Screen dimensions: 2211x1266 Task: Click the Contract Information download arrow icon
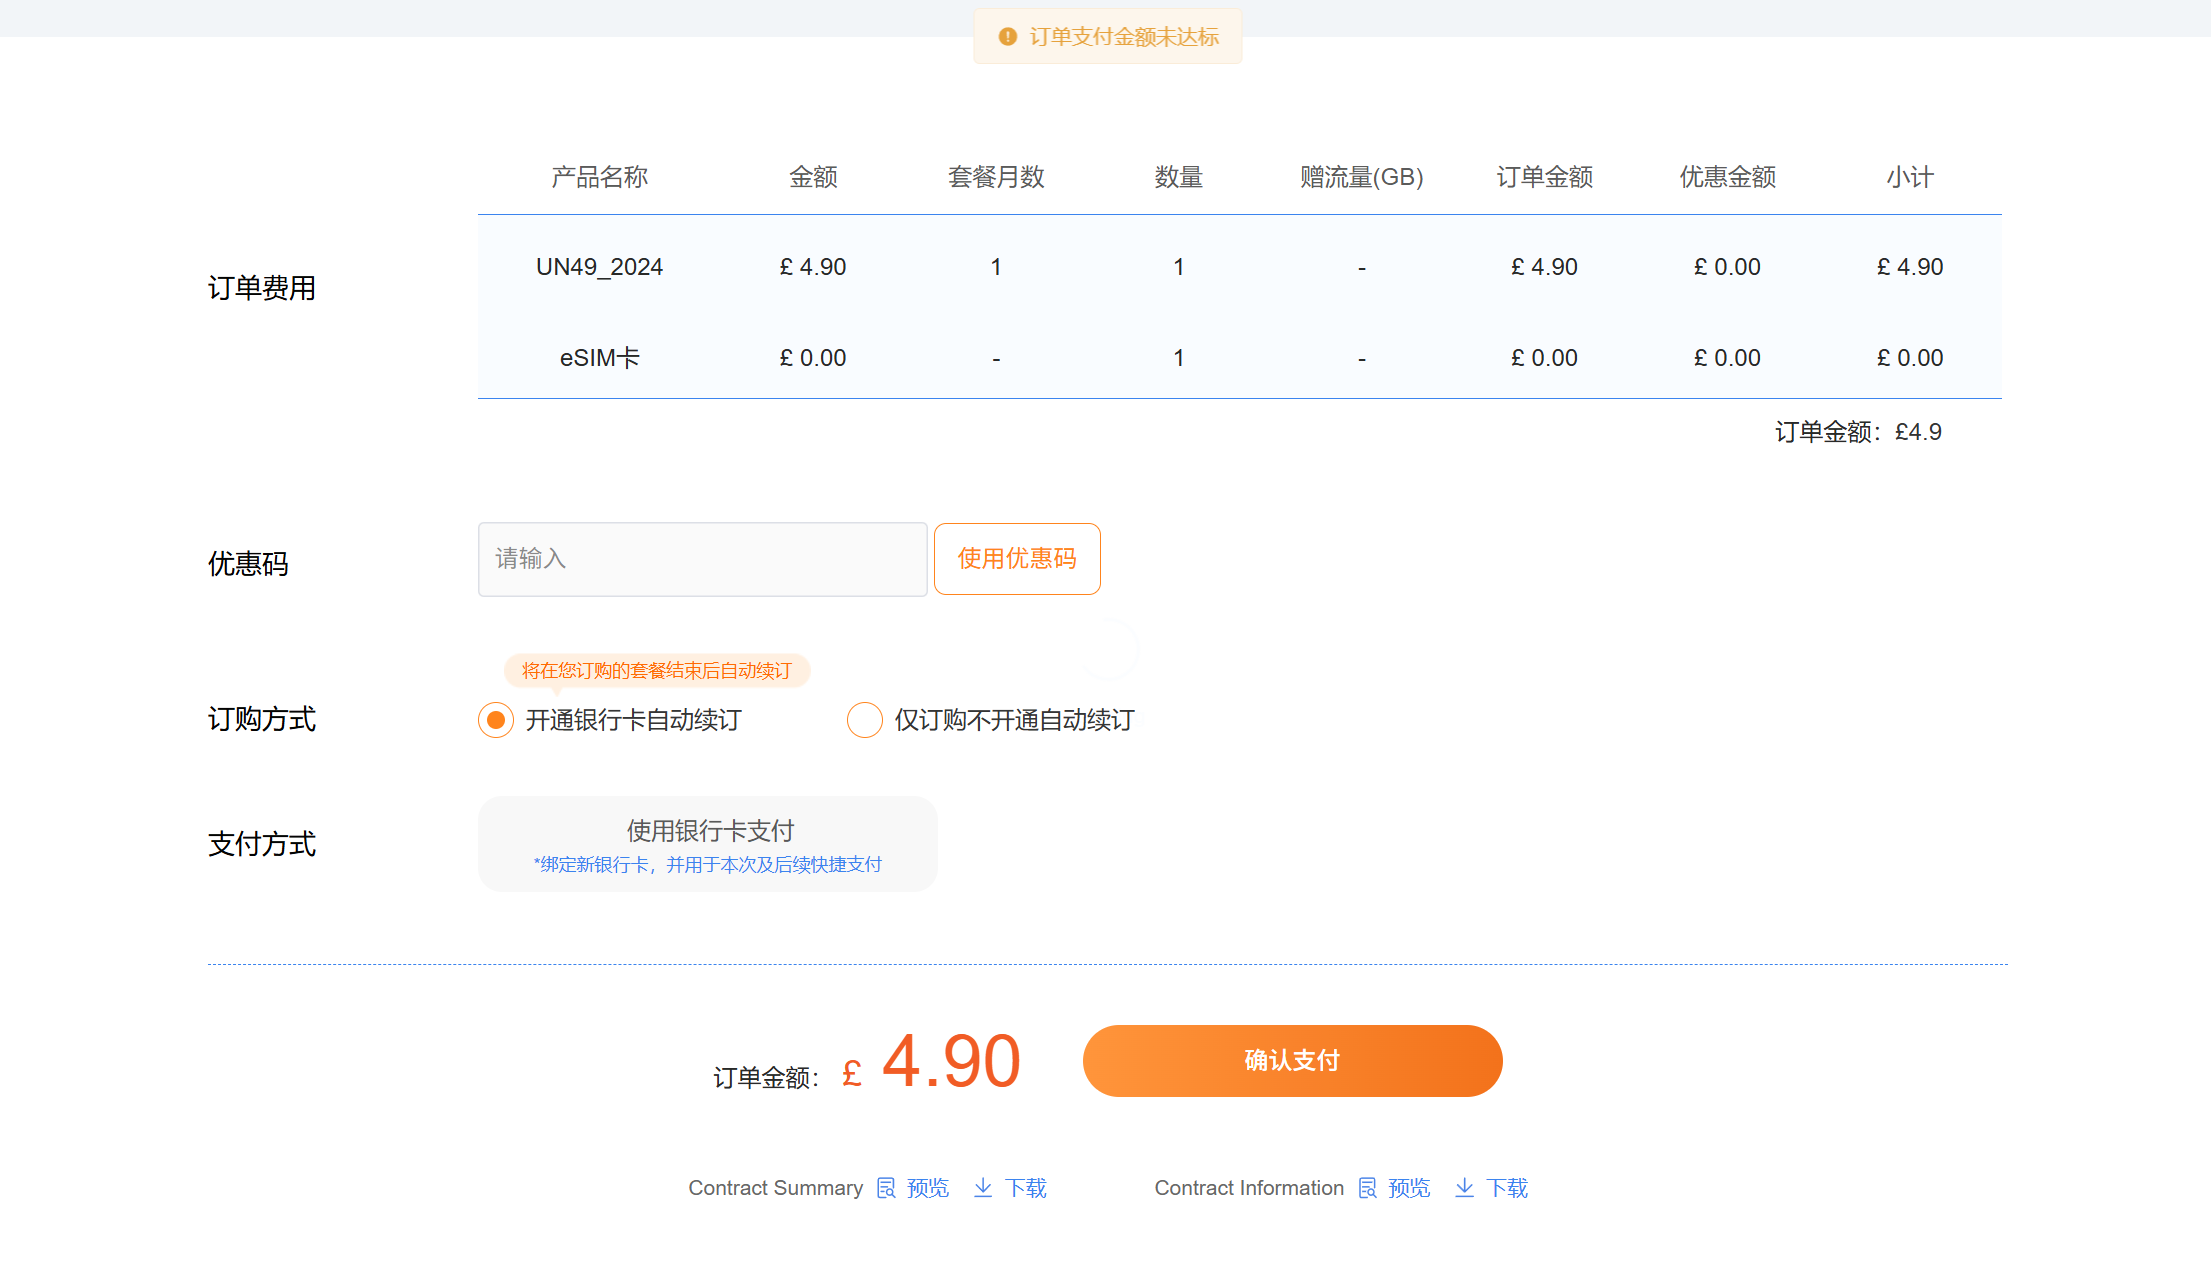click(1464, 1188)
